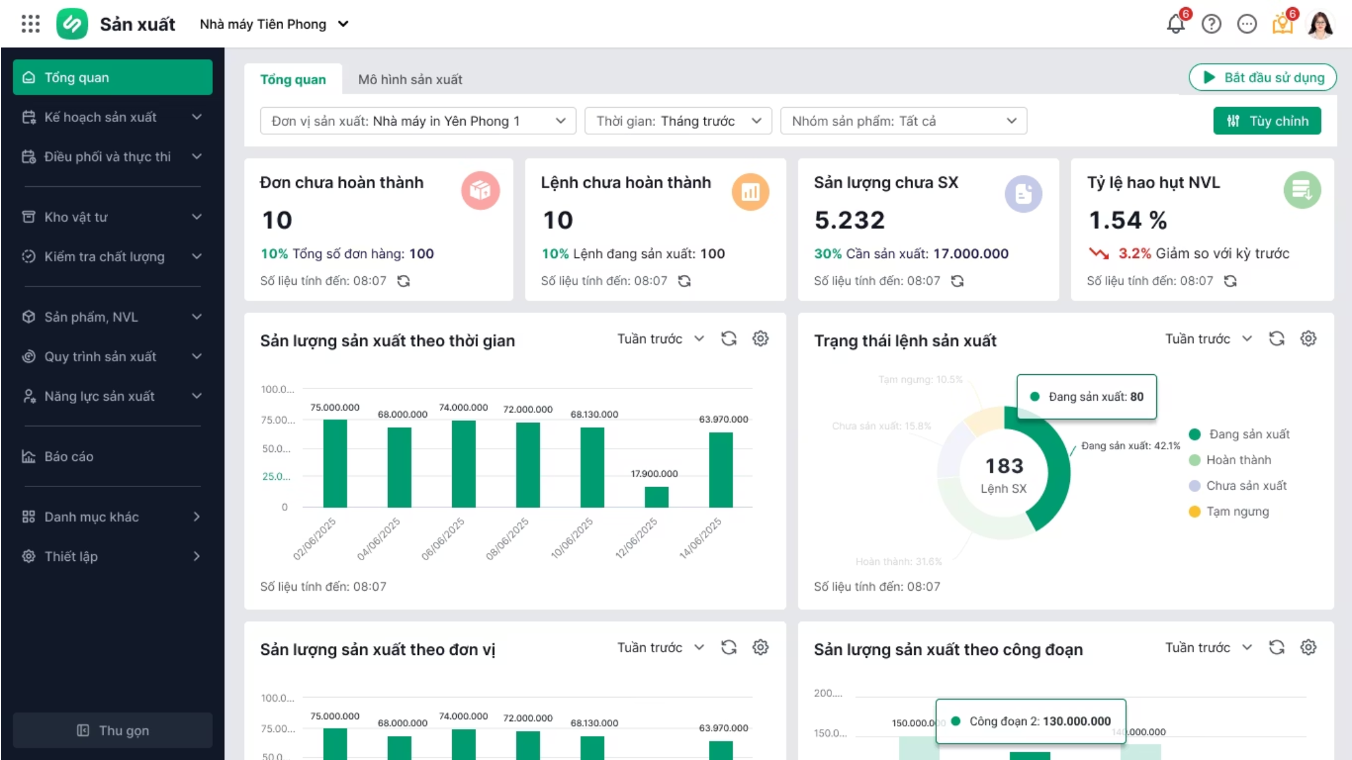Click the Tùy chỉnh button
This screenshot has width=1352, height=760.
[1267, 121]
